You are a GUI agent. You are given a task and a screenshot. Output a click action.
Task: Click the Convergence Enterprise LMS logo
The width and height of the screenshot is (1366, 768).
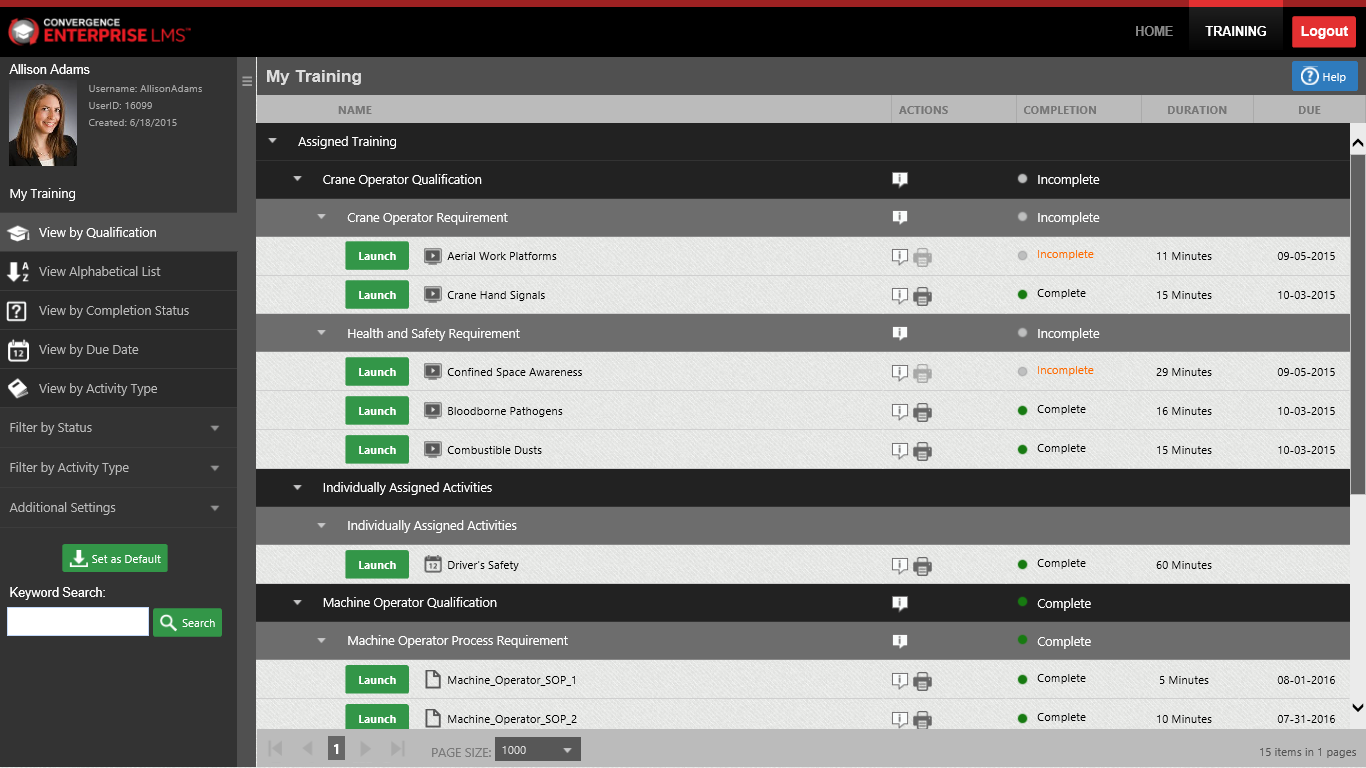pyautogui.click(x=98, y=31)
